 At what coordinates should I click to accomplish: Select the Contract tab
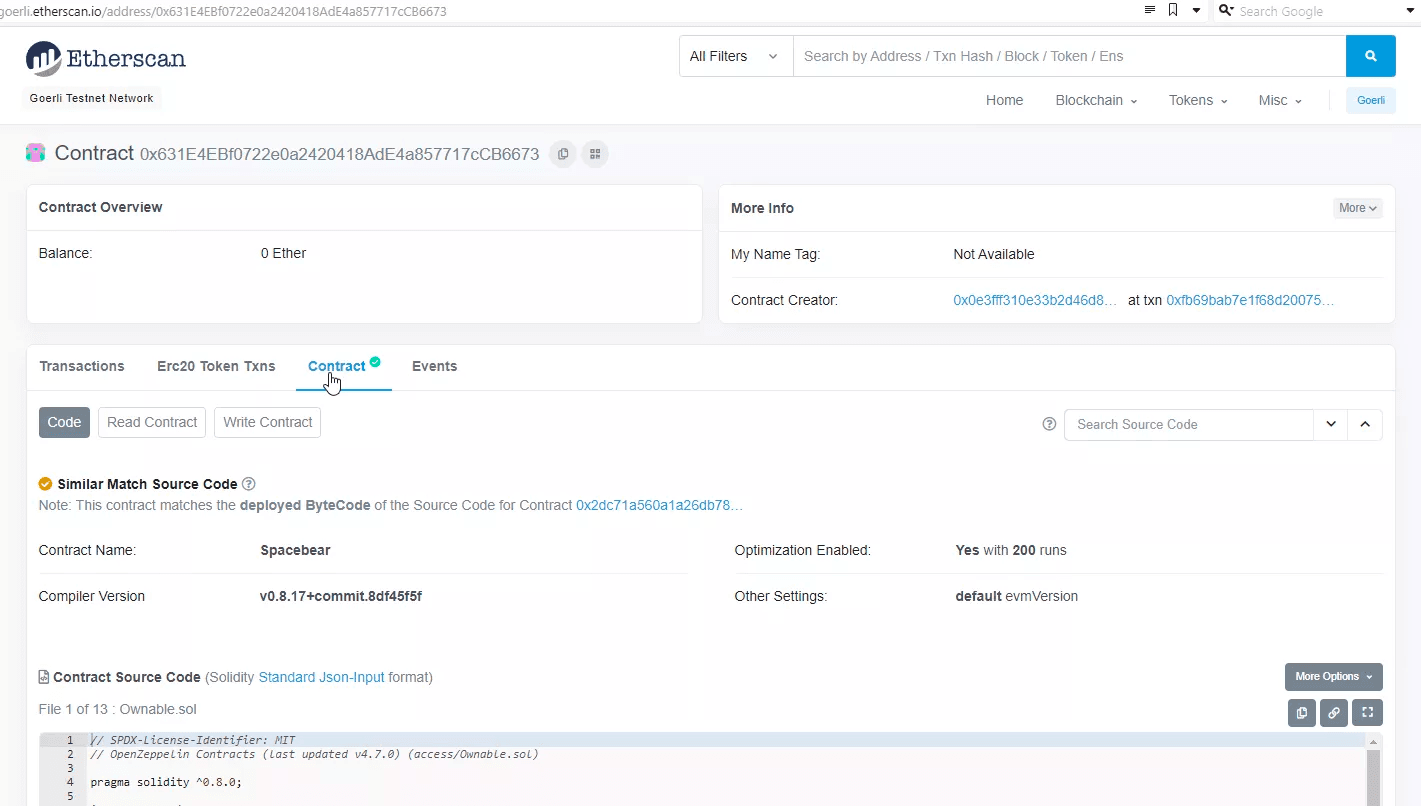(x=337, y=366)
